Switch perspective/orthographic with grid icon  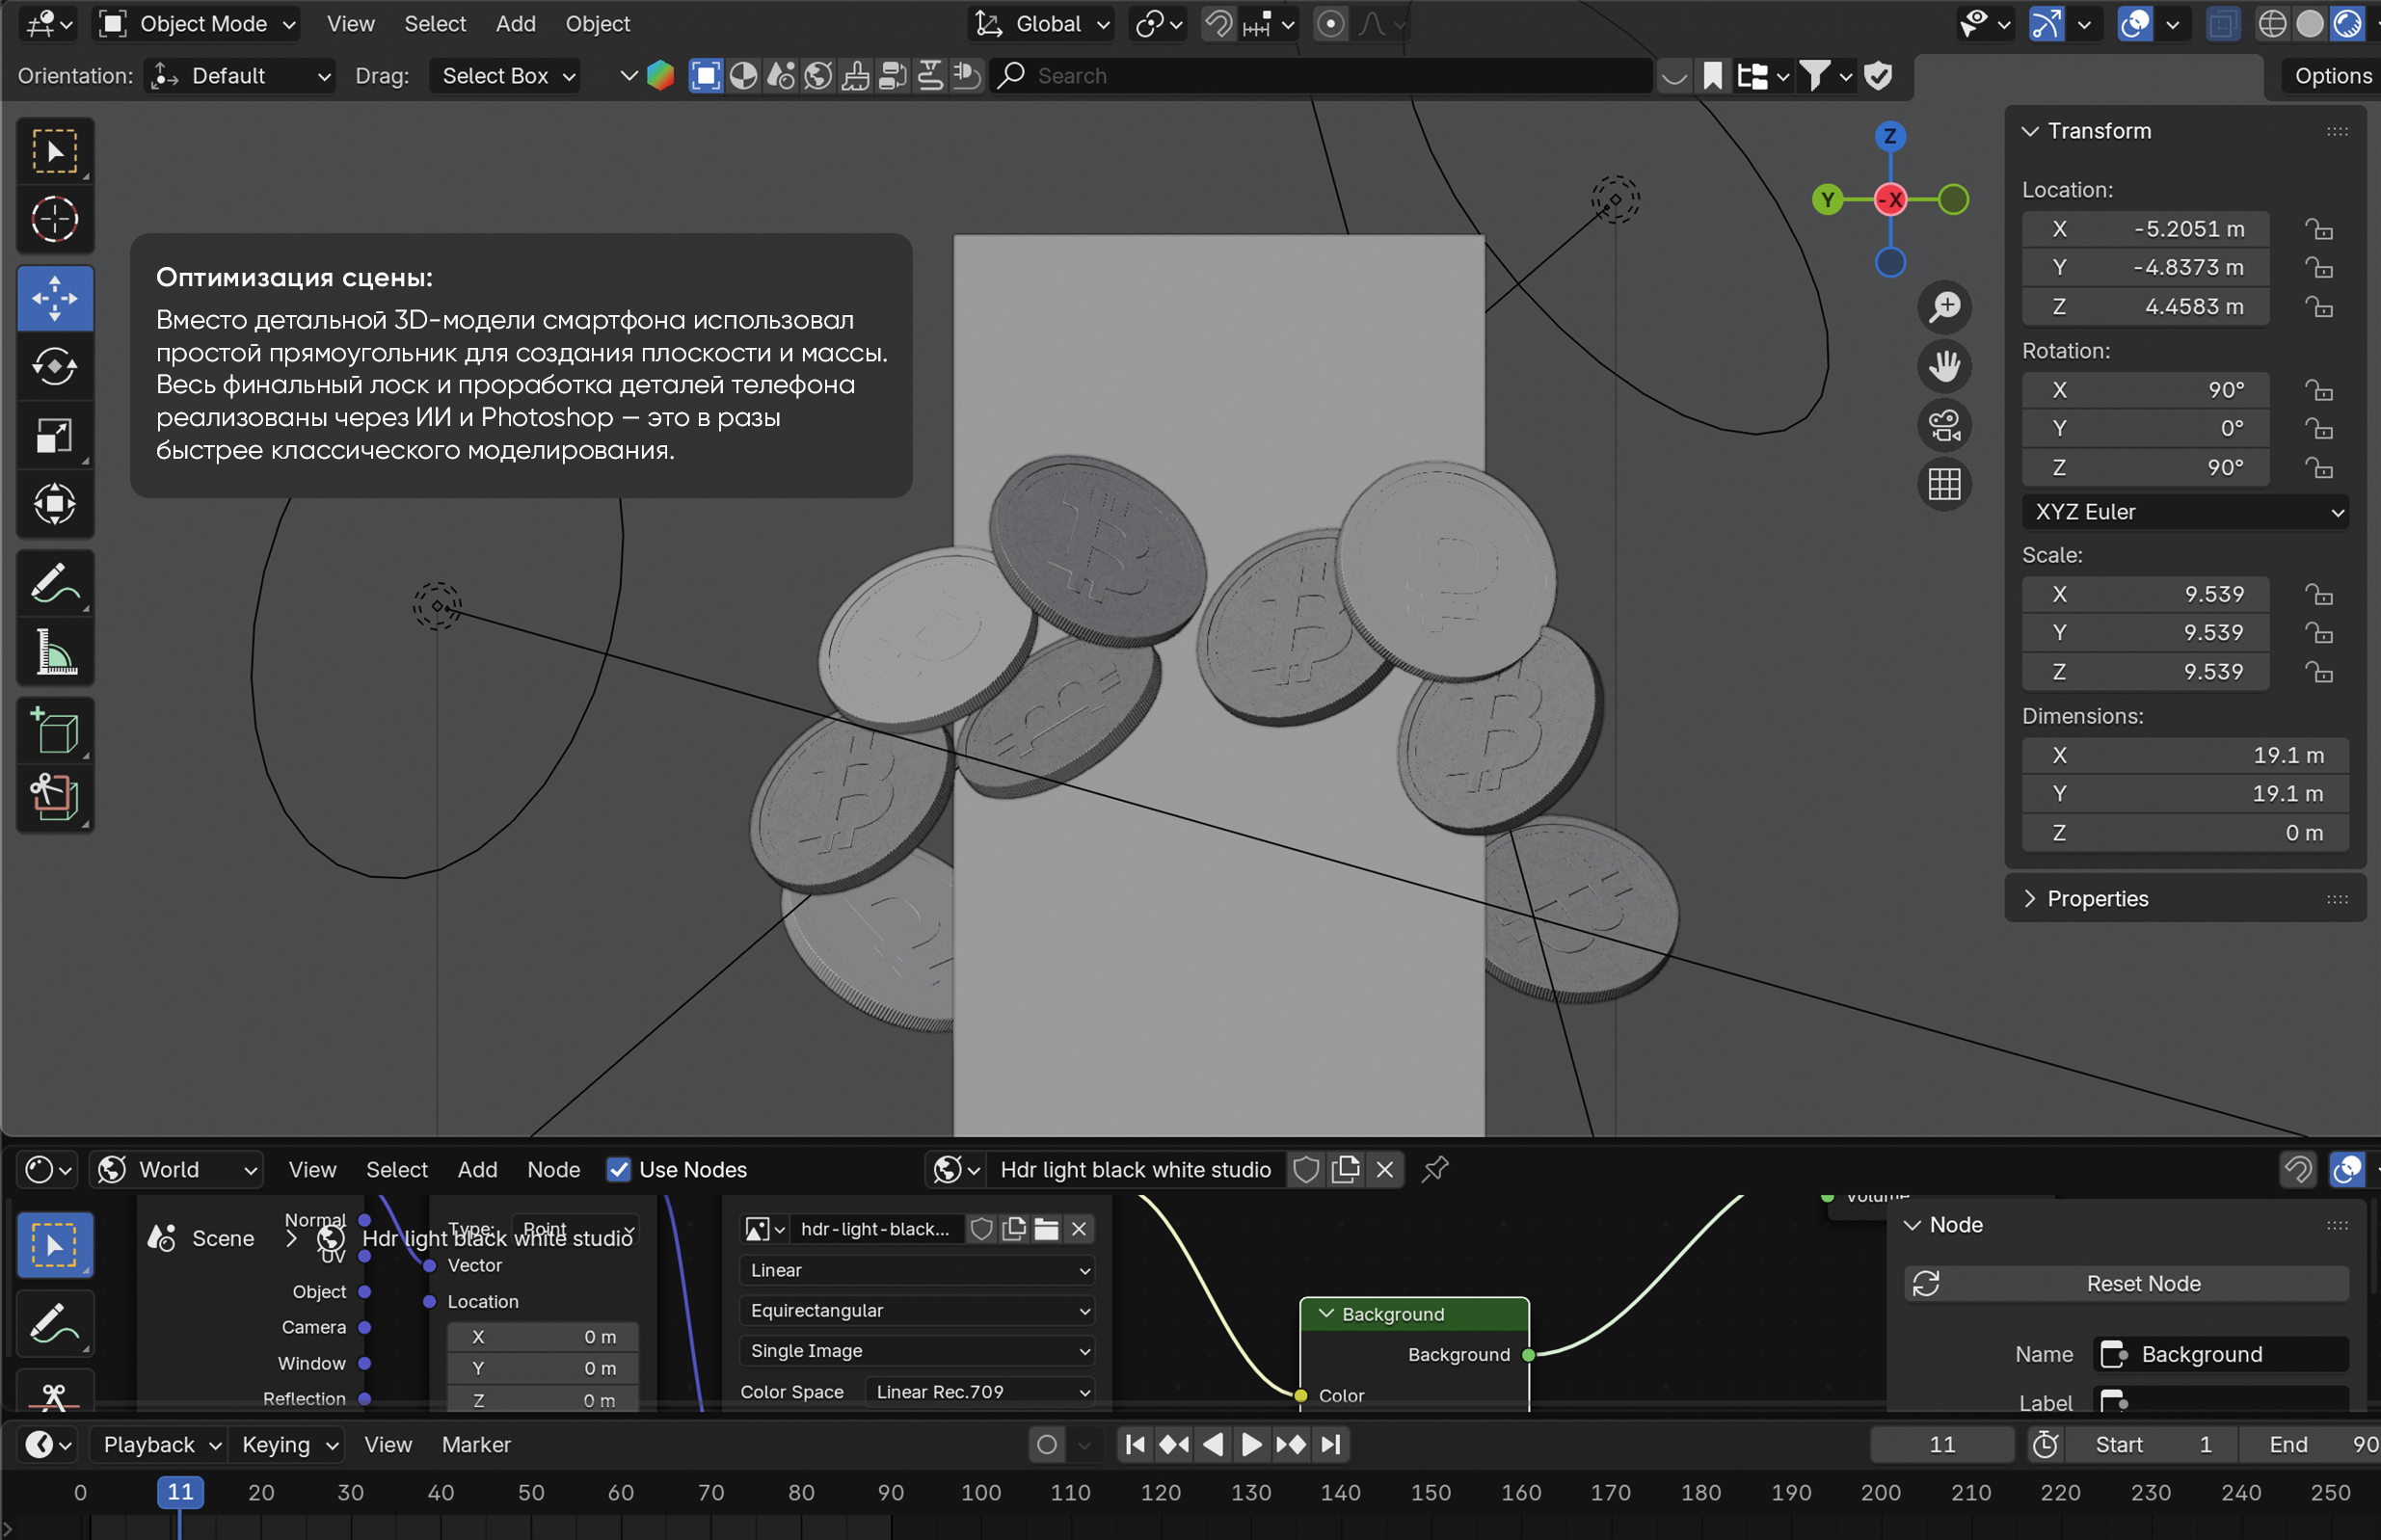pos(1944,485)
